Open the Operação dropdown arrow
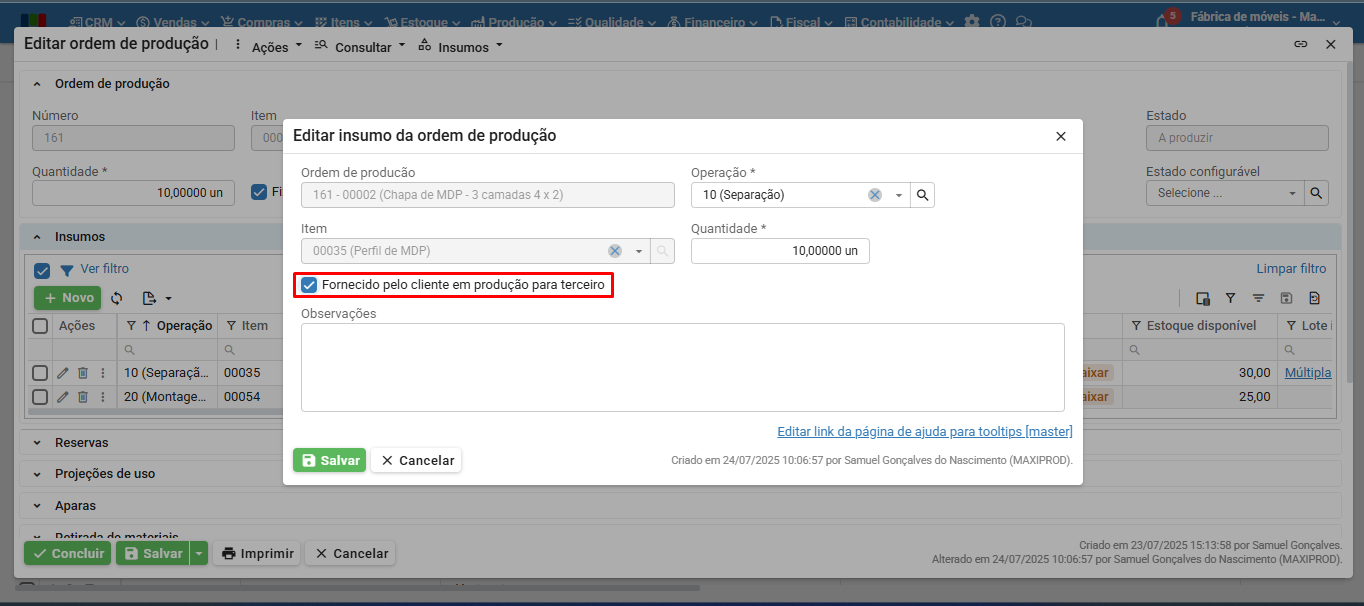Image resolution: width=1364 pixels, height=606 pixels. pyautogui.click(x=898, y=195)
